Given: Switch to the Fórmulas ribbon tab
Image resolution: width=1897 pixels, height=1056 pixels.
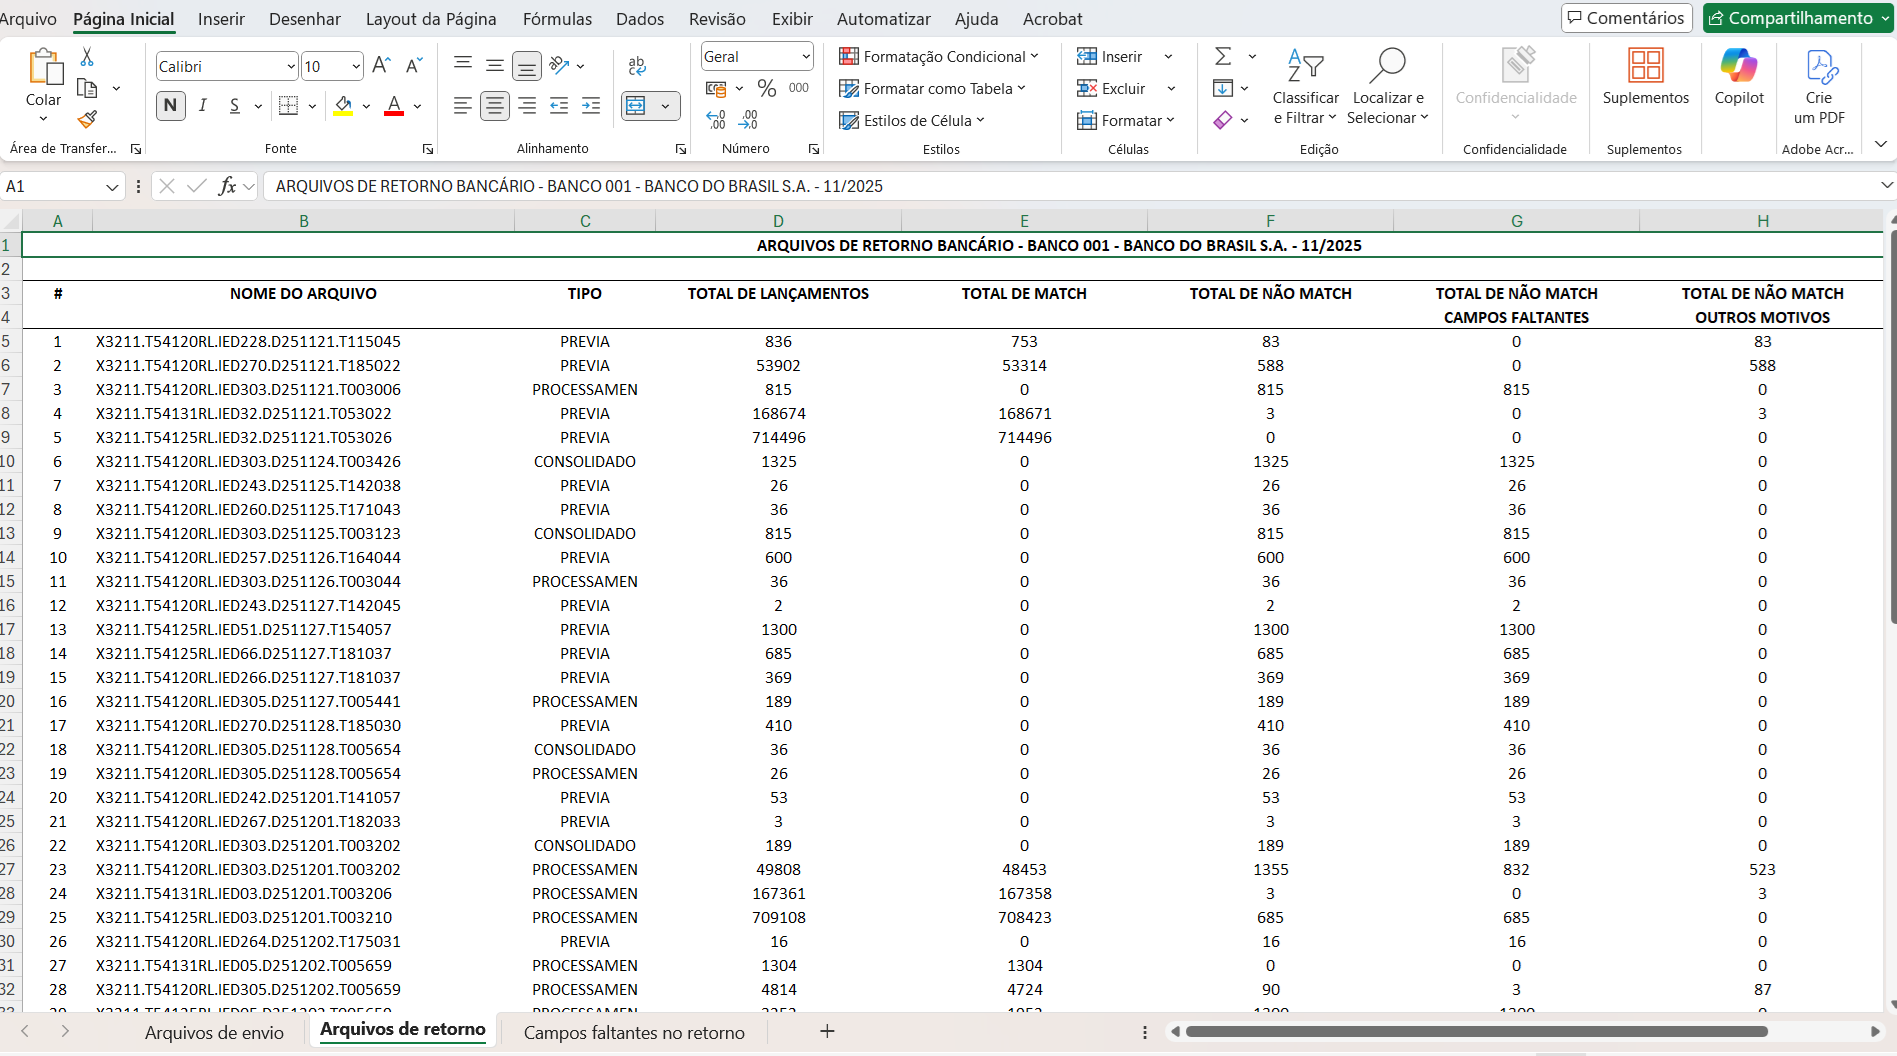Looking at the screenshot, I should 557,18.
